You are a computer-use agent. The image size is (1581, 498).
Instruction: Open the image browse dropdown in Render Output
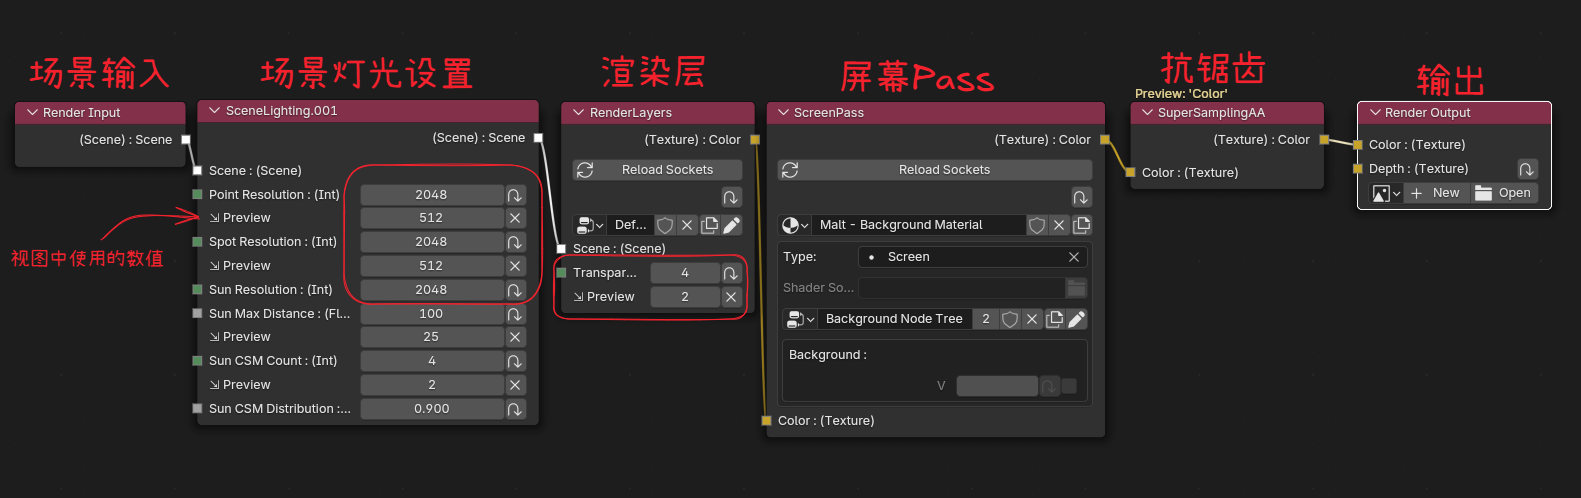click(1386, 193)
